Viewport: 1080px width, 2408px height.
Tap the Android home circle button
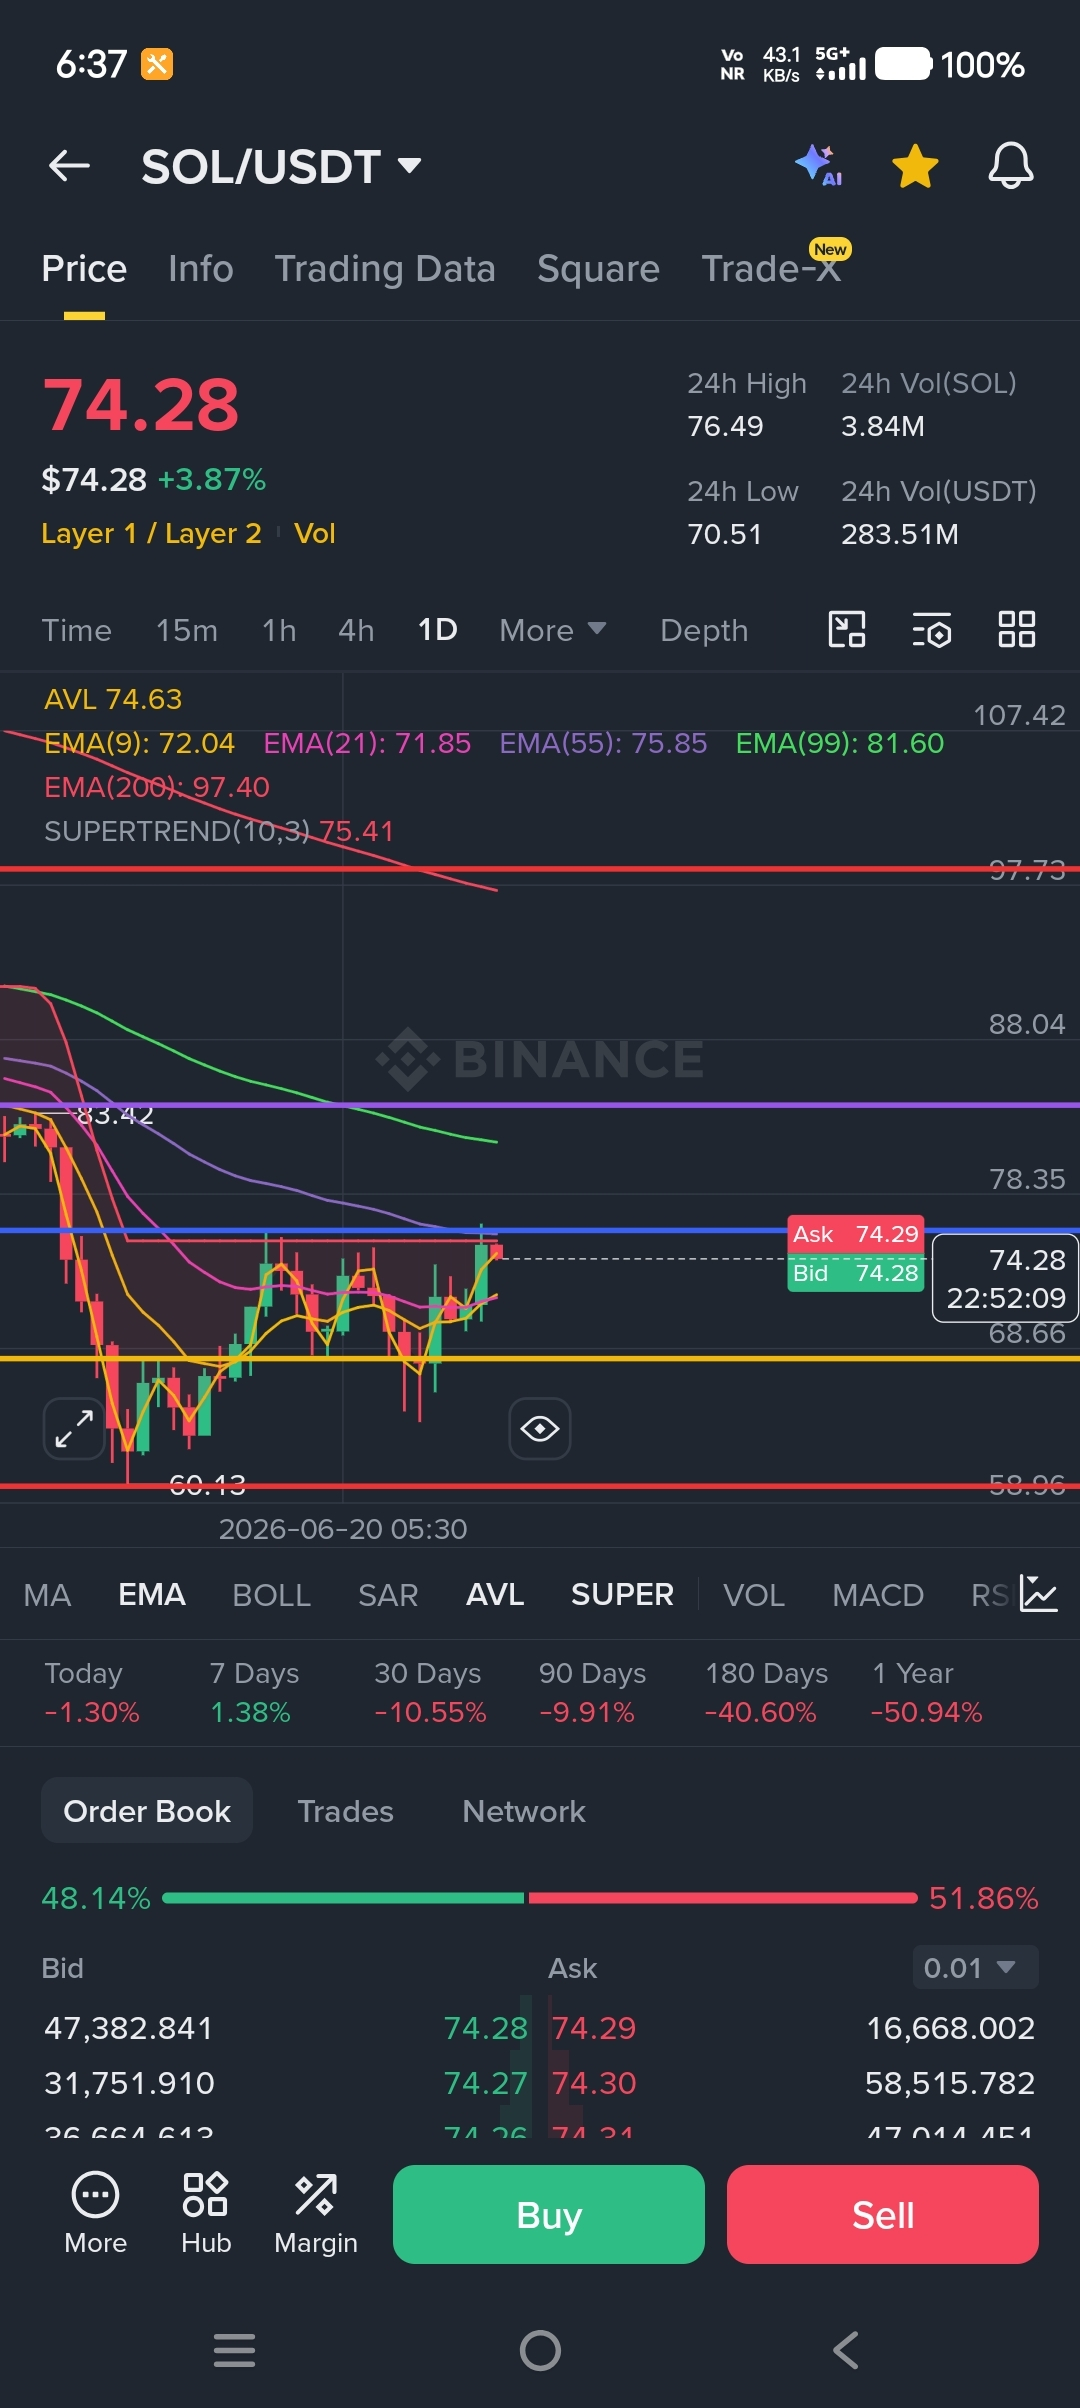[x=540, y=2350]
